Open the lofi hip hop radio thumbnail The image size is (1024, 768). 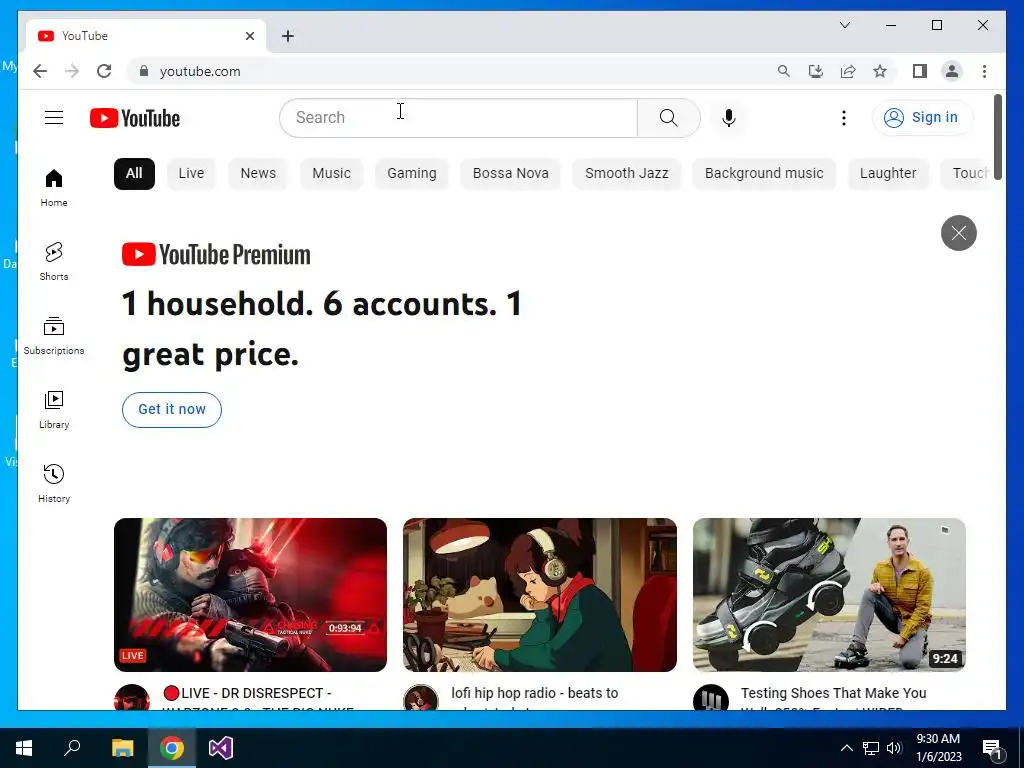pos(539,594)
